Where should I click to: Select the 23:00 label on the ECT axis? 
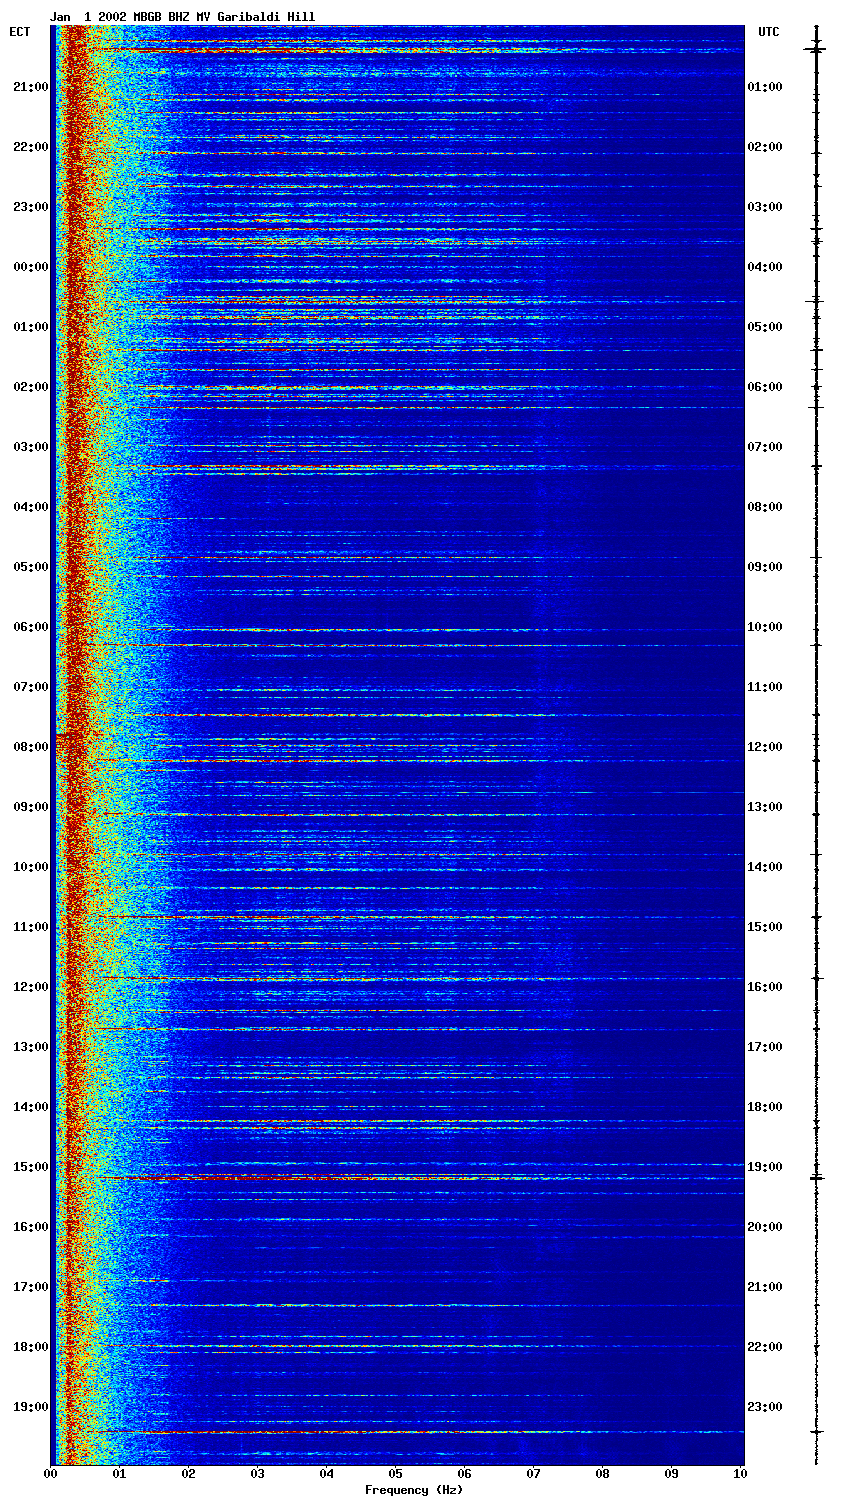[30, 207]
